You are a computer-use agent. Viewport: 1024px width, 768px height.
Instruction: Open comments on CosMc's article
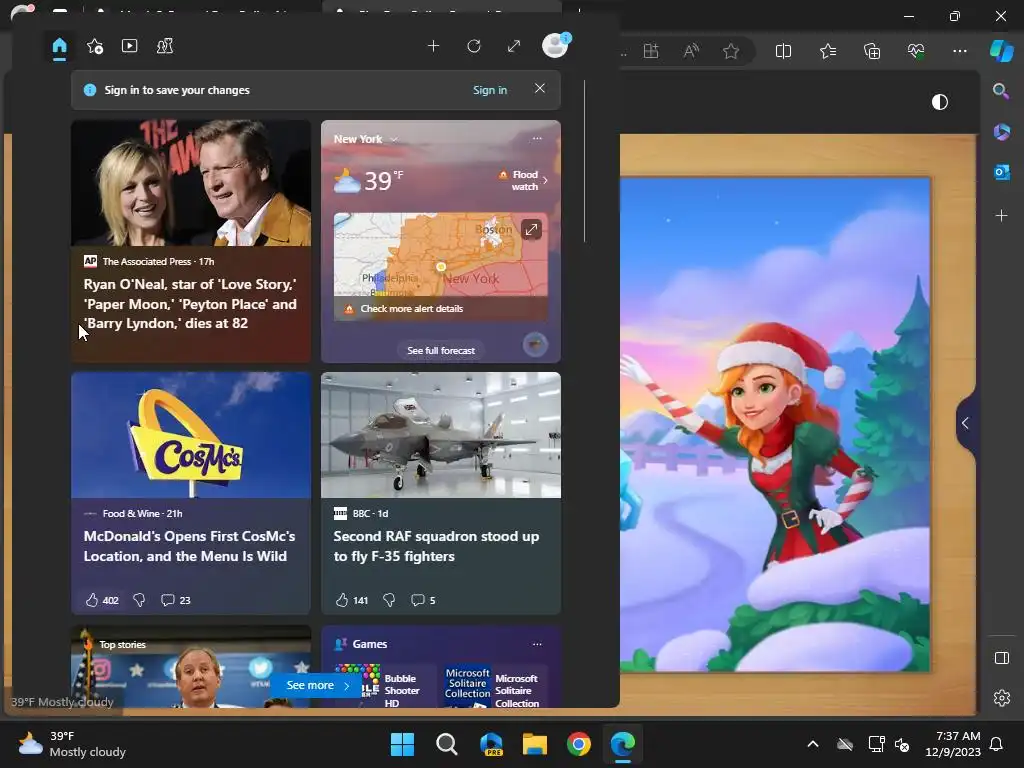pos(175,600)
